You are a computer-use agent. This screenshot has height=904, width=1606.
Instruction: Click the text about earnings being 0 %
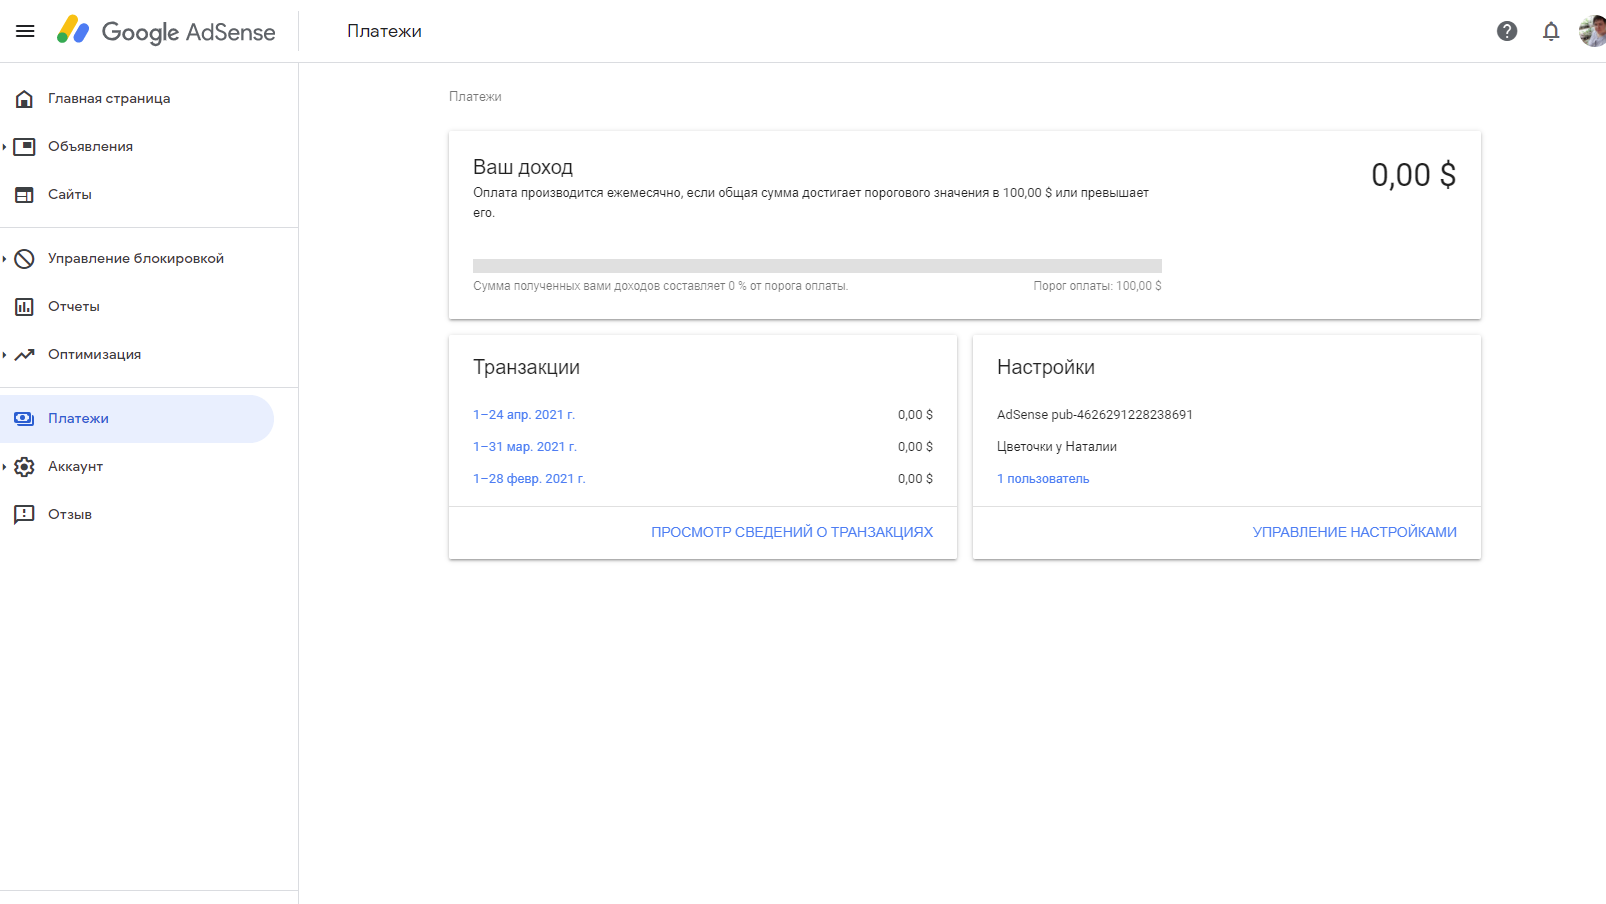coord(660,286)
